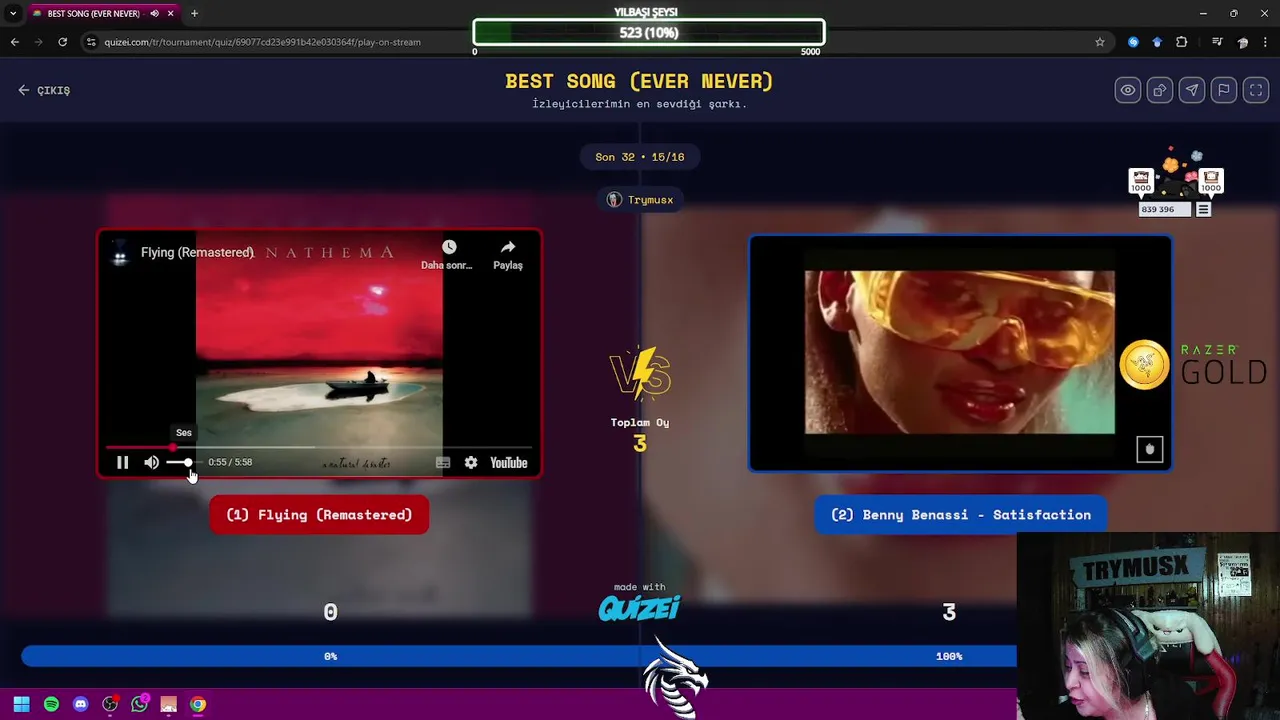Screen dimensions: 1280x720
Task: Click the left 1000 cake badge
Action: (x=1141, y=182)
